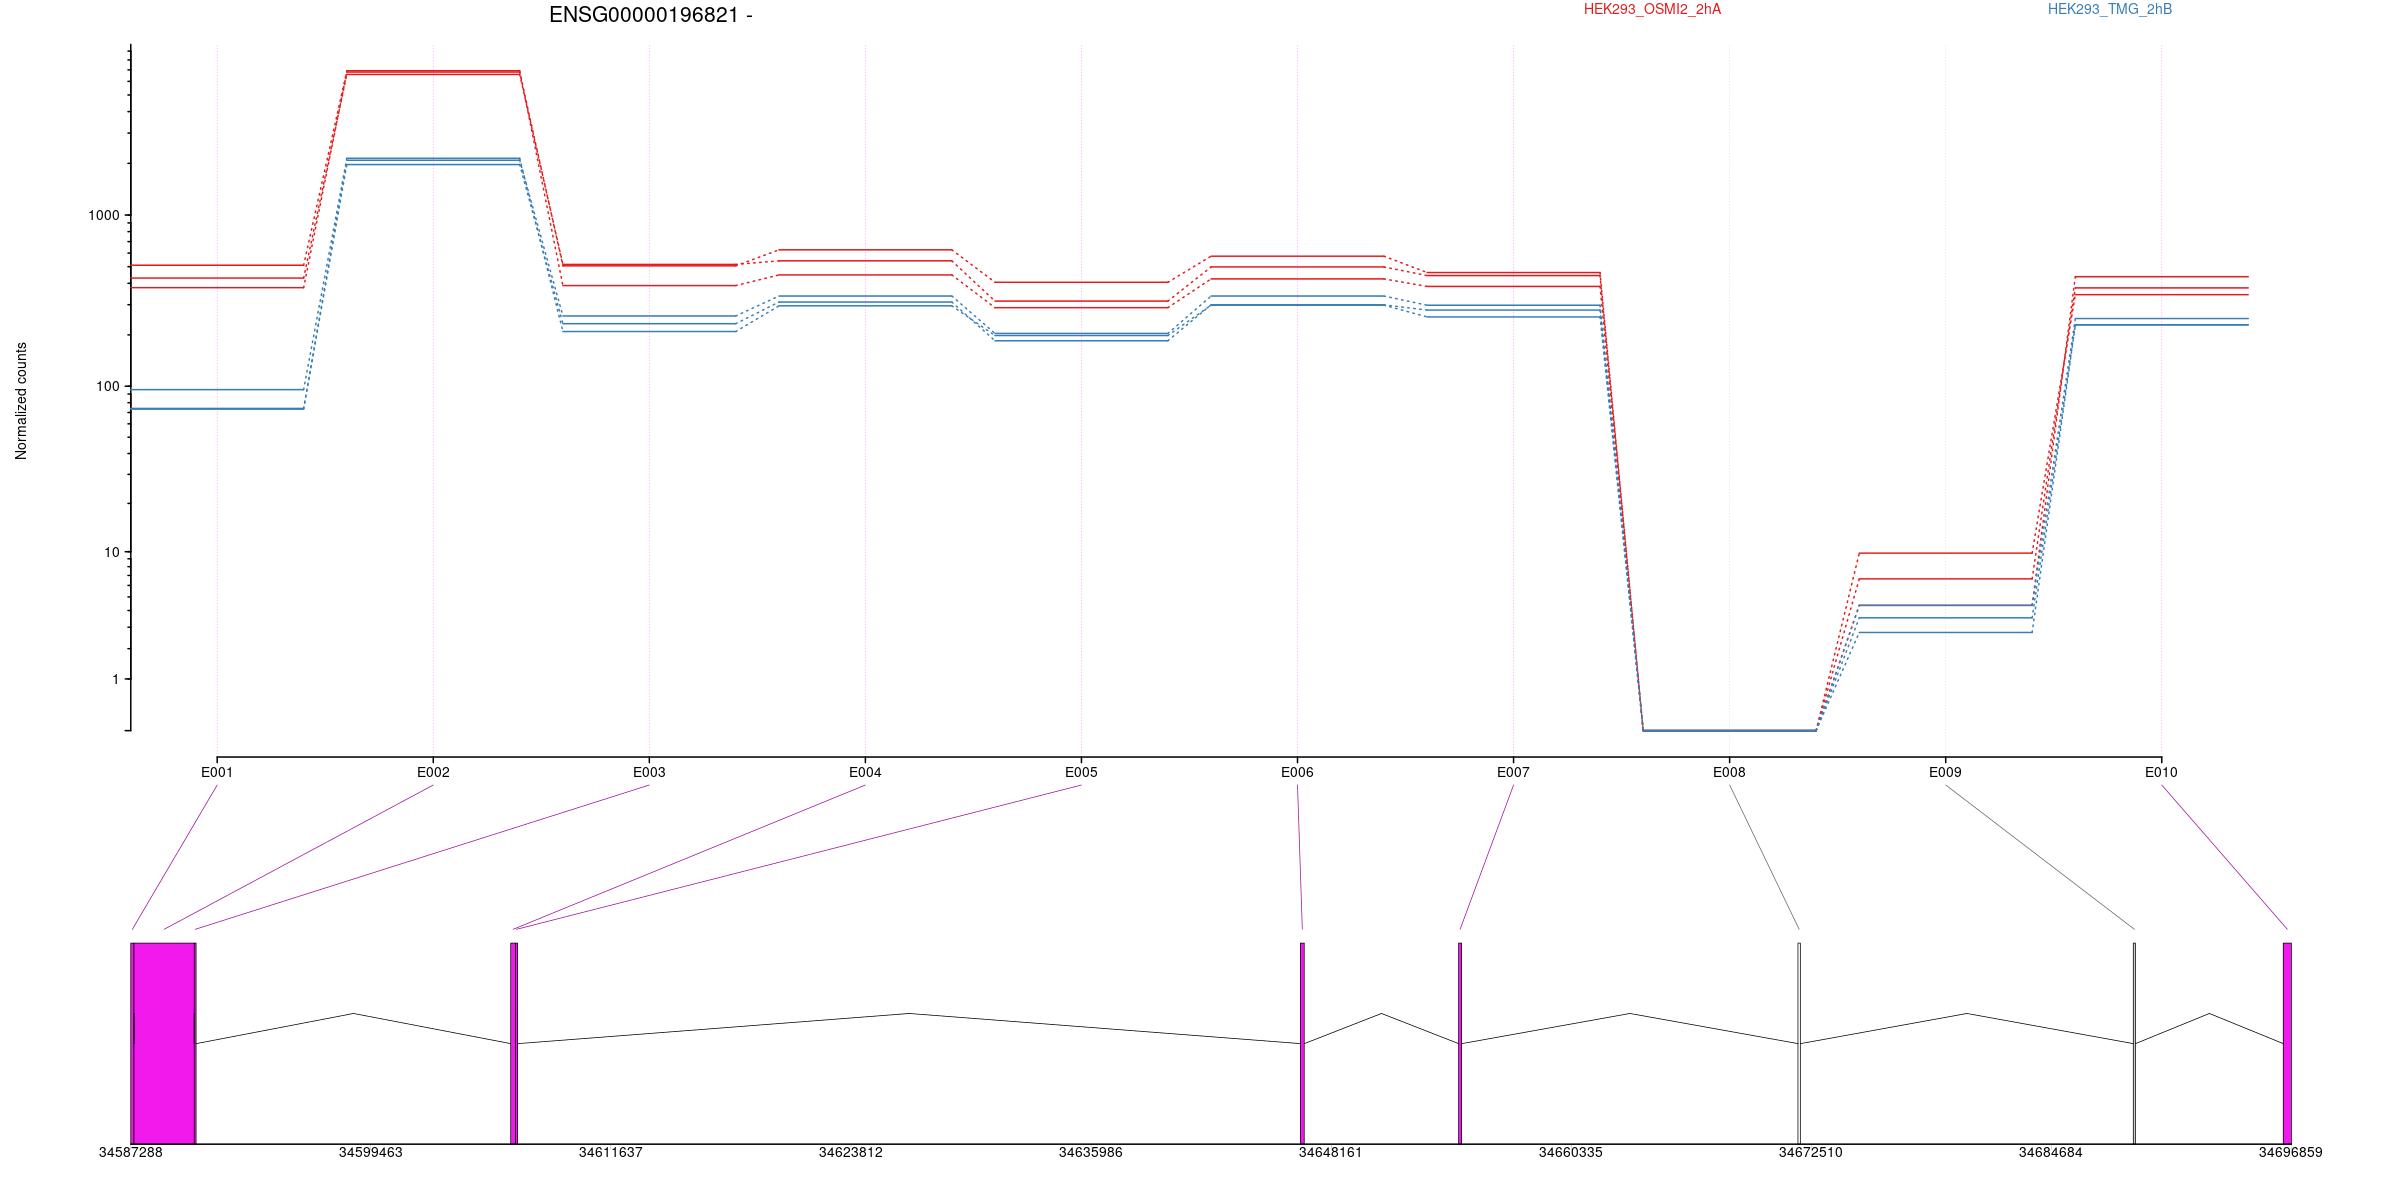Click genomic coordinate 34587288
Viewport: 2400px width, 1200px height.
(130, 1152)
